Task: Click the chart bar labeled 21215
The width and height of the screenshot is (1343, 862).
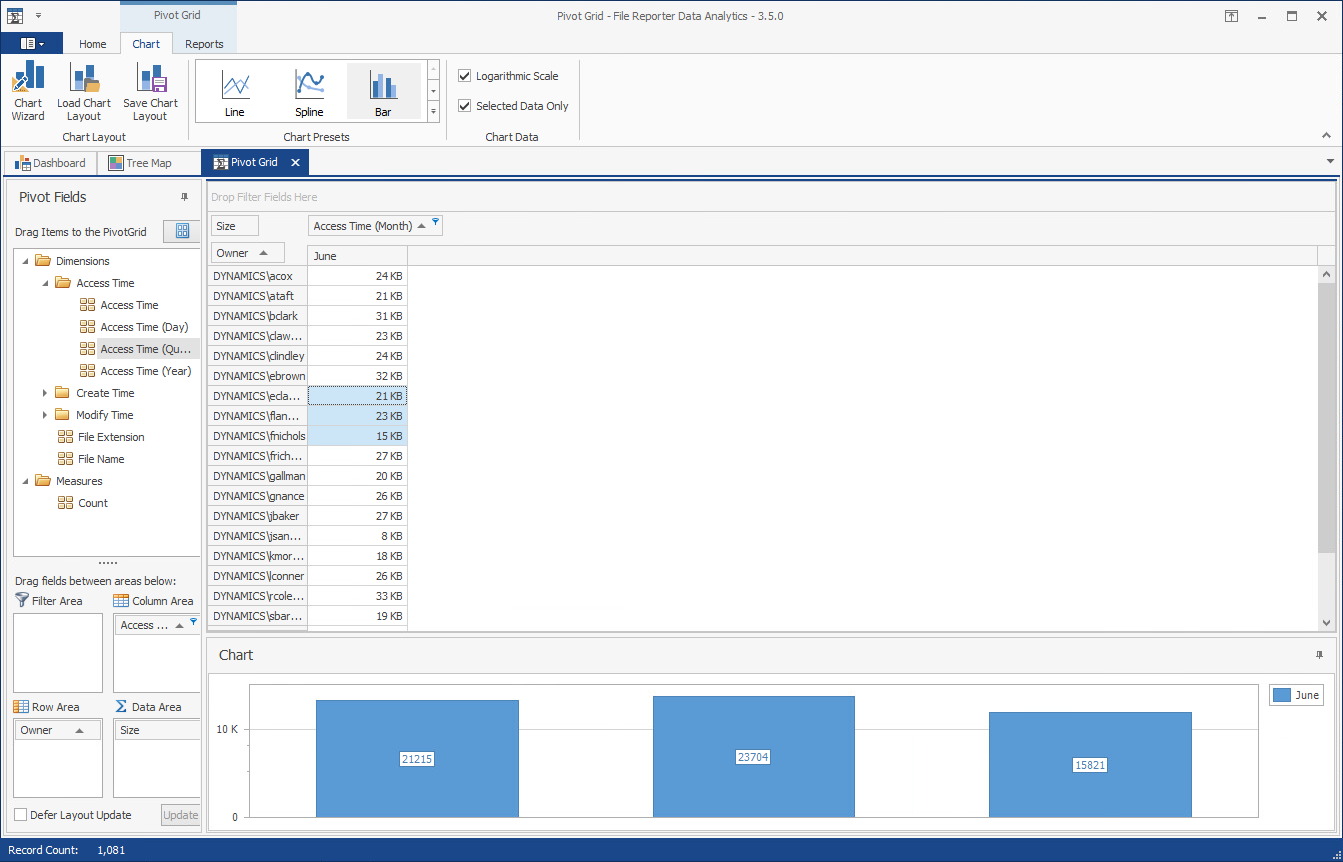Action: tap(417, 758)
